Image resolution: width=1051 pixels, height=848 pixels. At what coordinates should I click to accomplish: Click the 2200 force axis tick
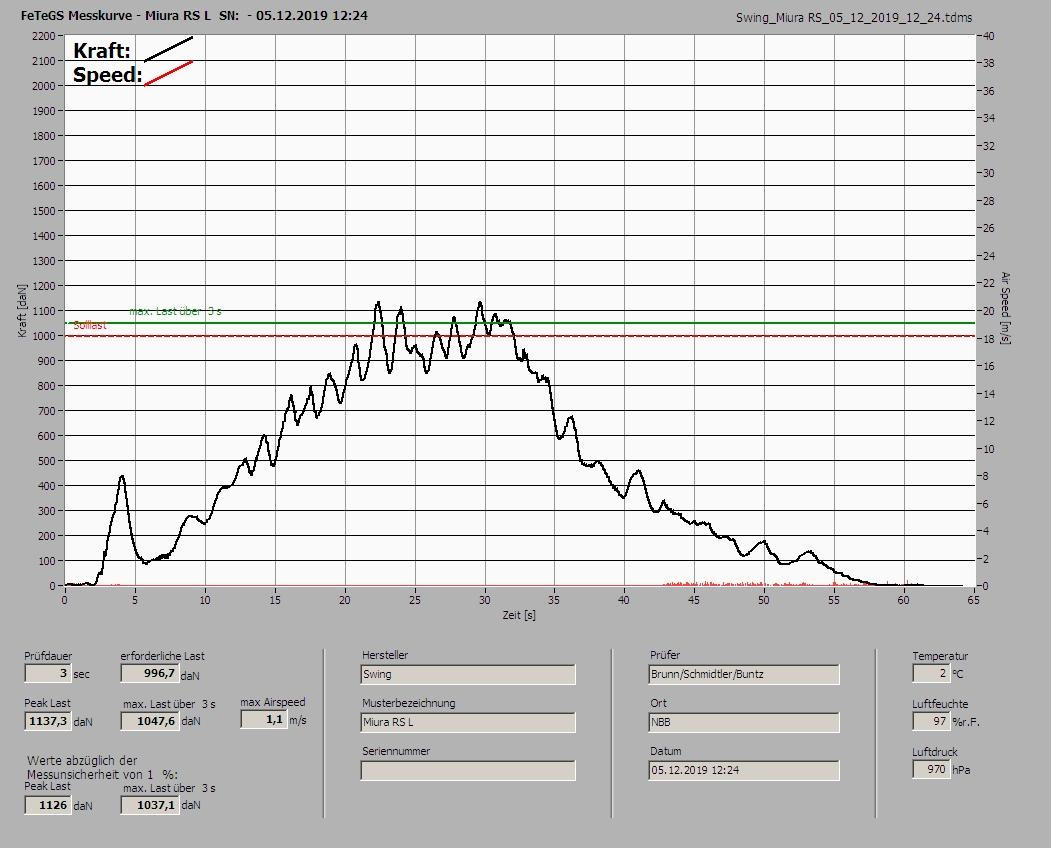pyautogui.click(x=44, y=36)
